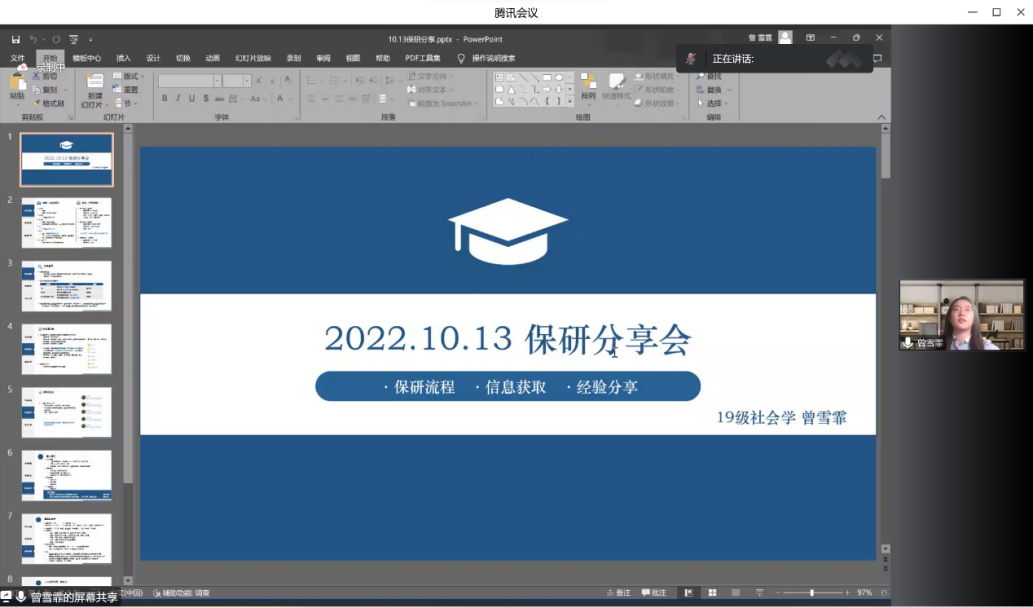Screen dimensions: 1033x608
Task: Toggle Bold formatting button
Action: pos(165,98)
